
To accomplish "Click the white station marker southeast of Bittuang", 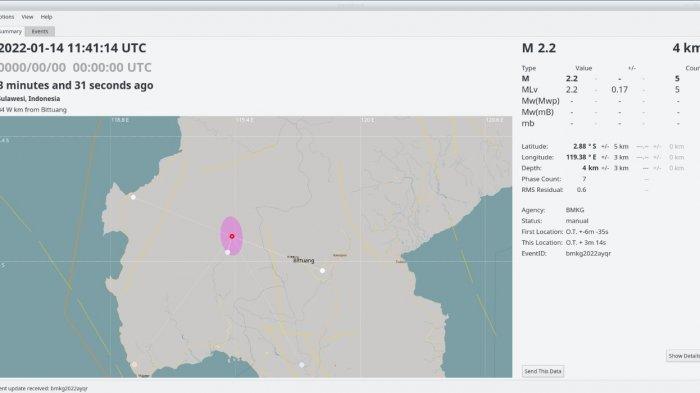I will 322,271.
